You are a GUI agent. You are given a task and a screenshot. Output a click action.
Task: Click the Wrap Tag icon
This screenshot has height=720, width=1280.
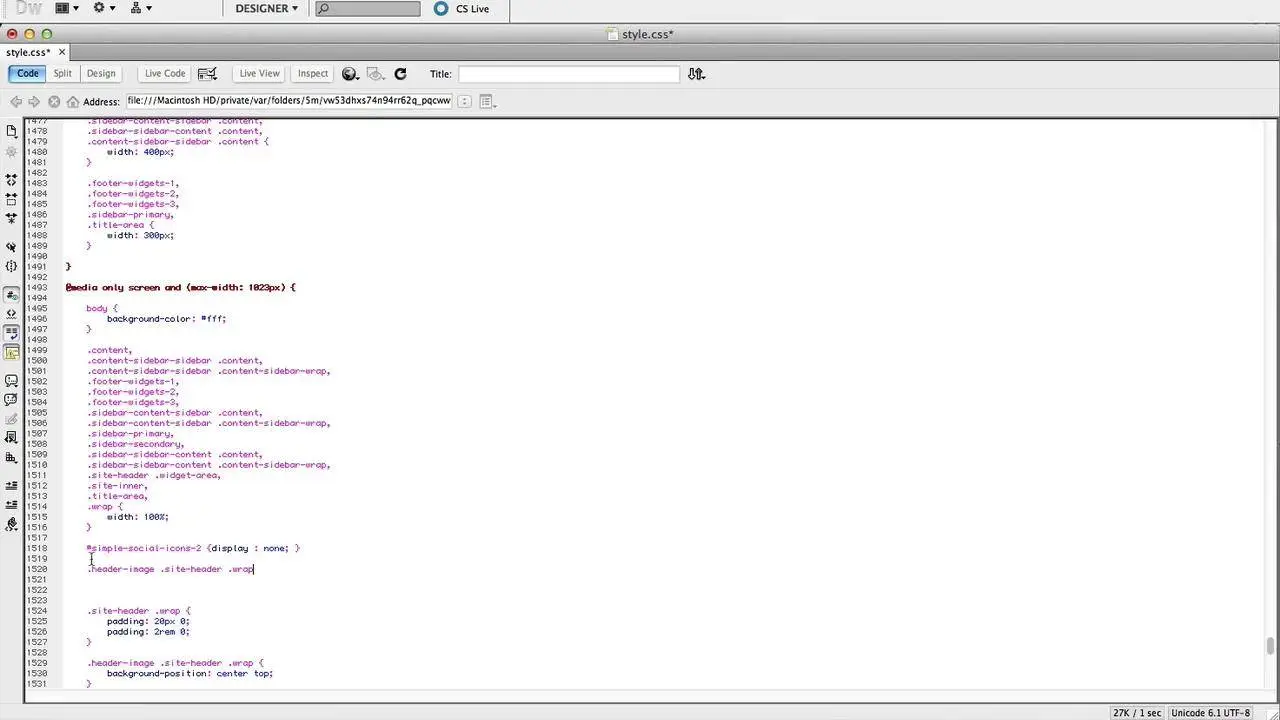(x=12, y=419)
